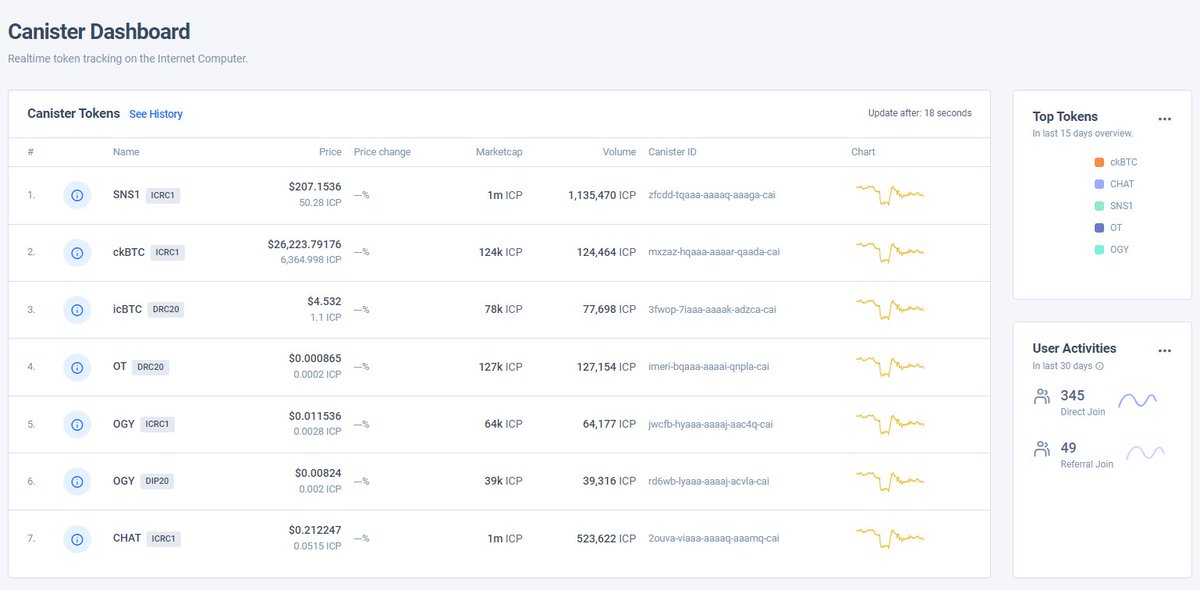Click the Update after seconds countdown
This screenshot has width=1200, height=590.
pos(920,113)
